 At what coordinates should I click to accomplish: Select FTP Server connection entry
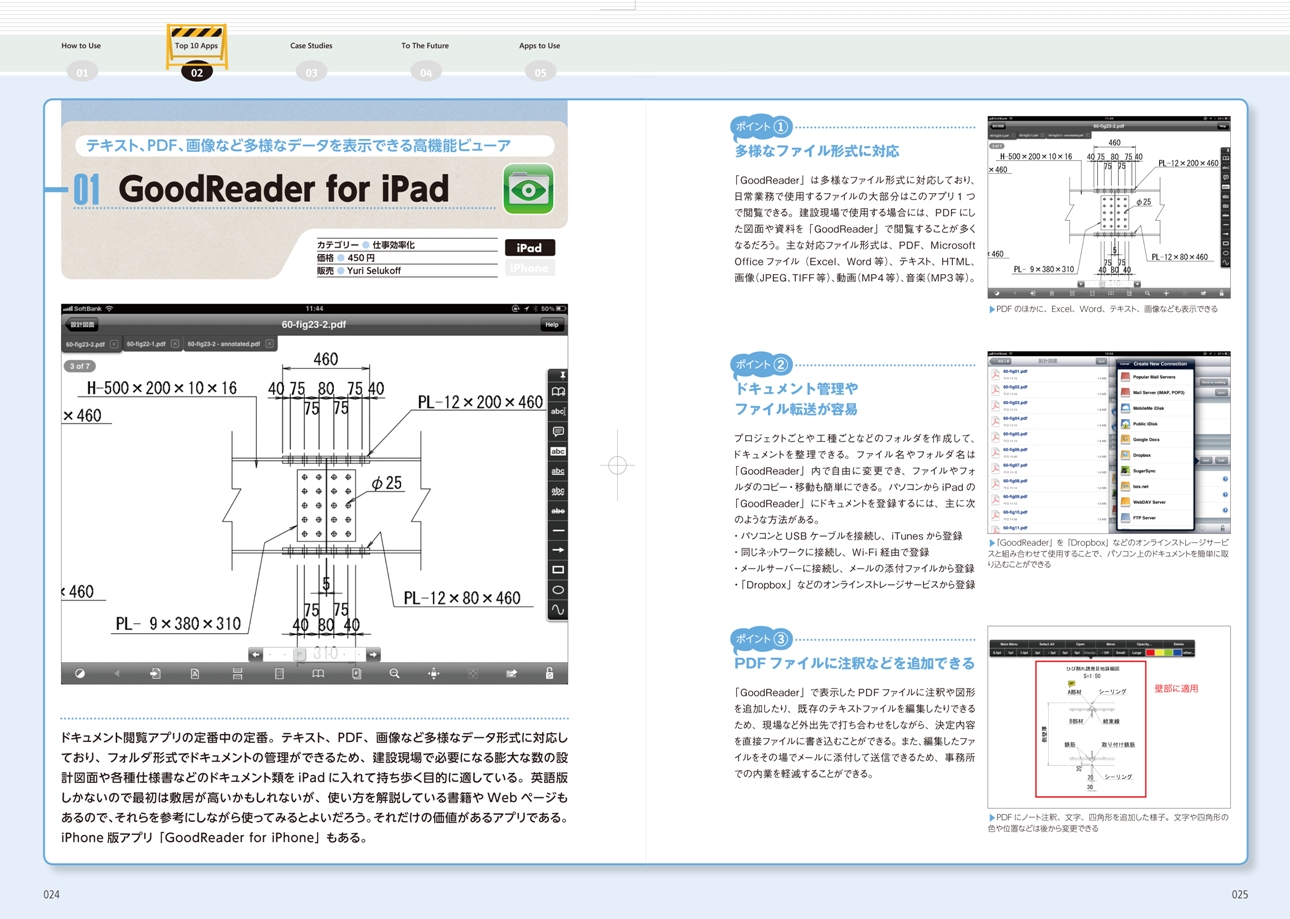tap(1155, 518)
